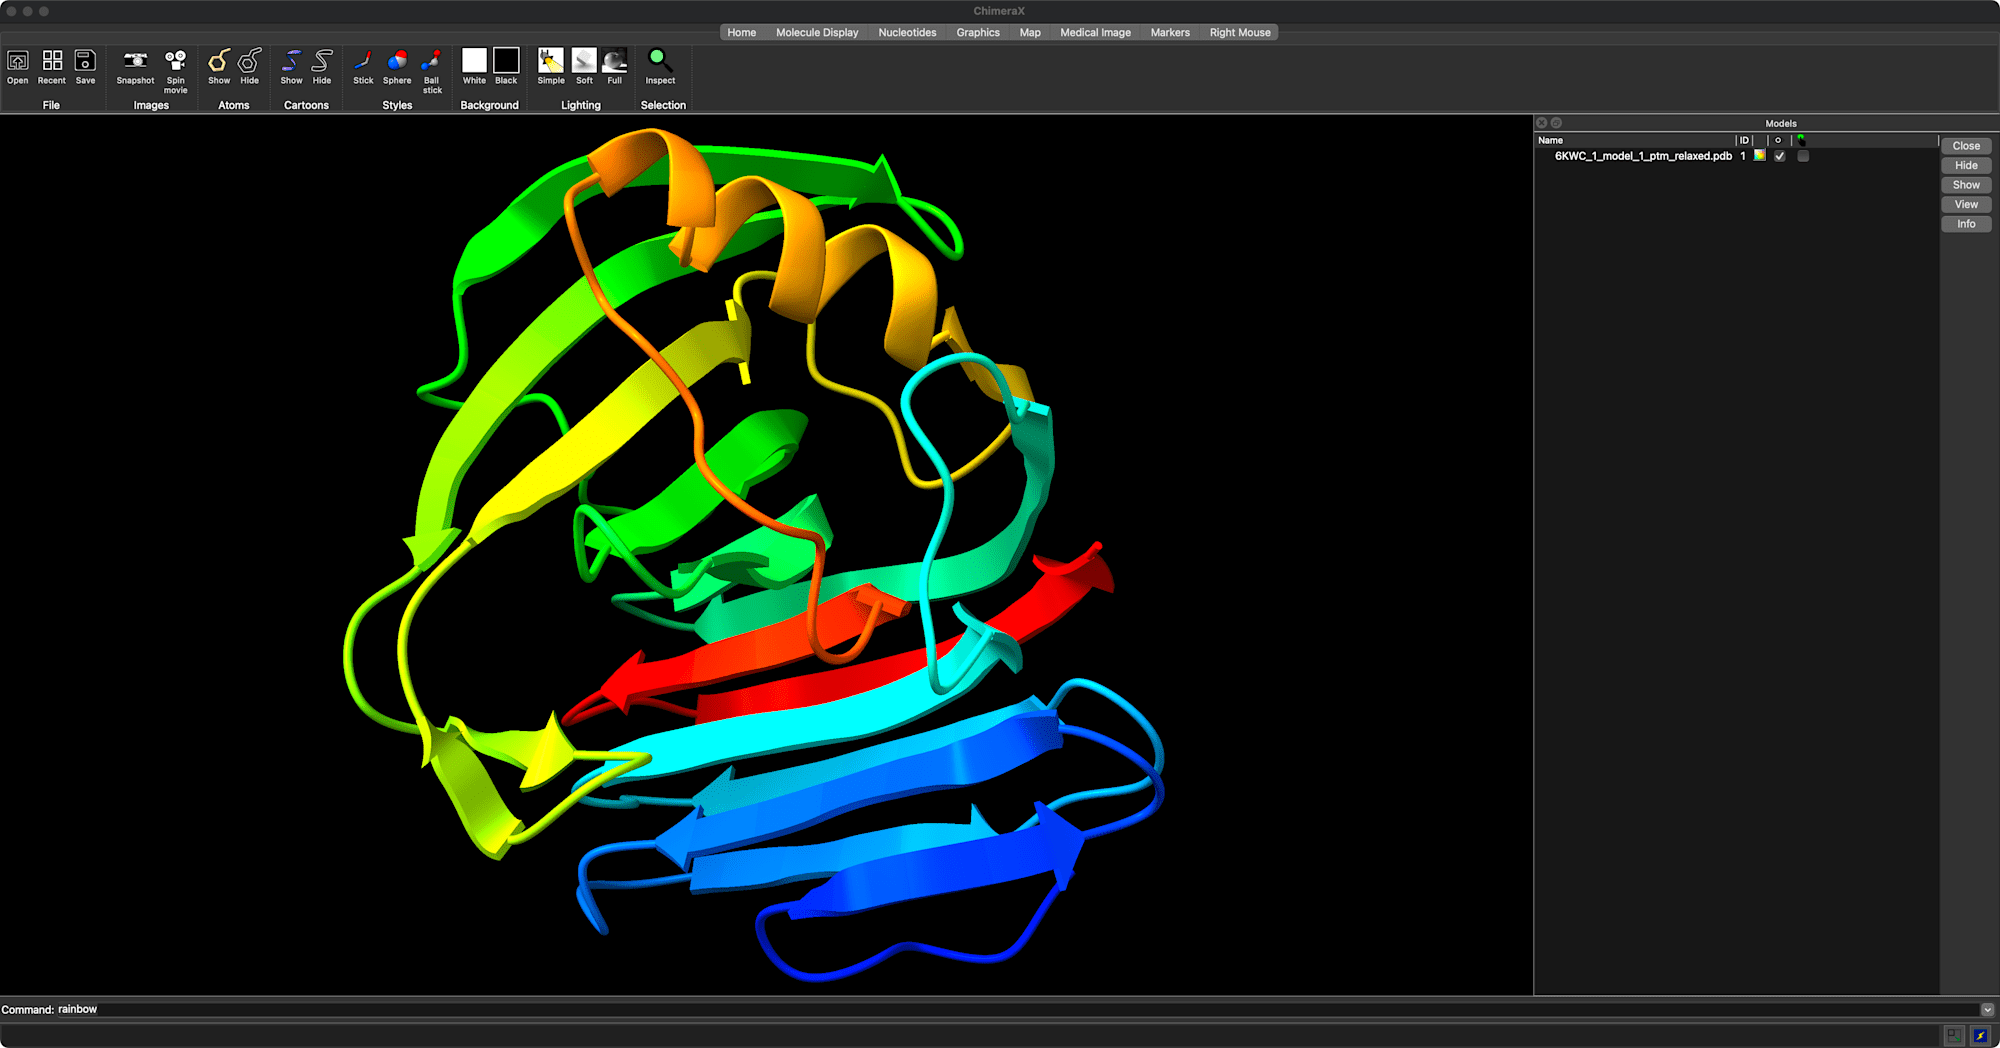The image size is (2000, 1048).
Task: Set Full lighting
Action: [x=615, y=60]
